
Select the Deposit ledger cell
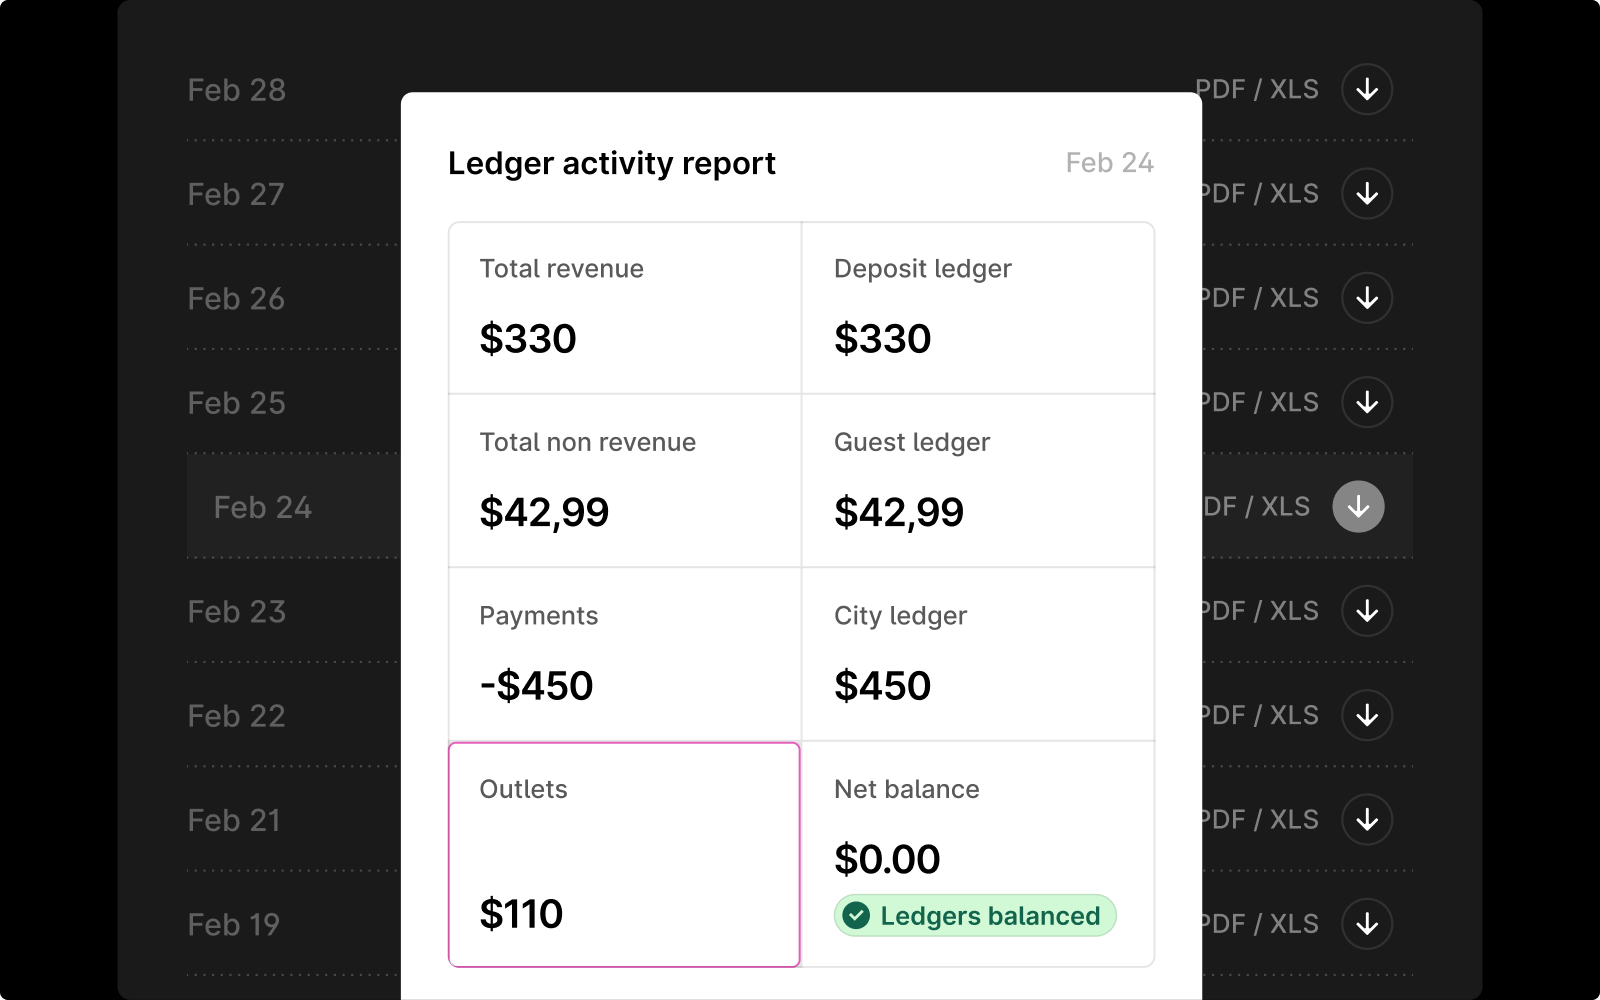click(x=978, y=308)
